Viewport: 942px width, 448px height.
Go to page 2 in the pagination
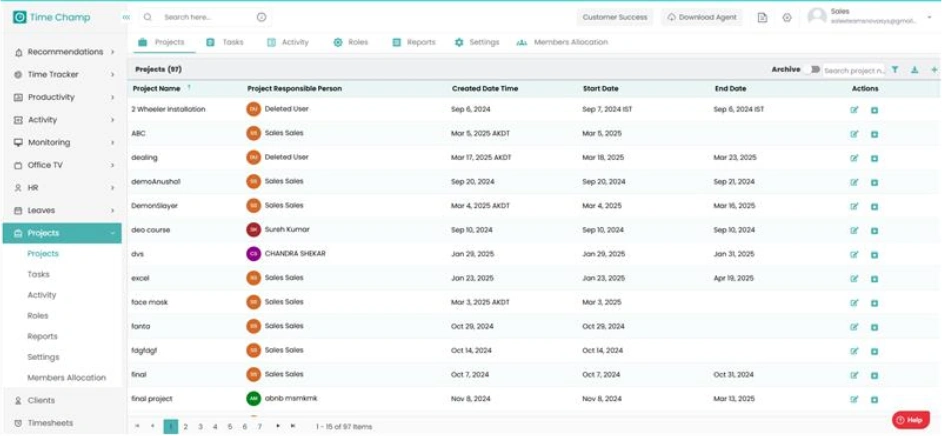coord(185,426)
